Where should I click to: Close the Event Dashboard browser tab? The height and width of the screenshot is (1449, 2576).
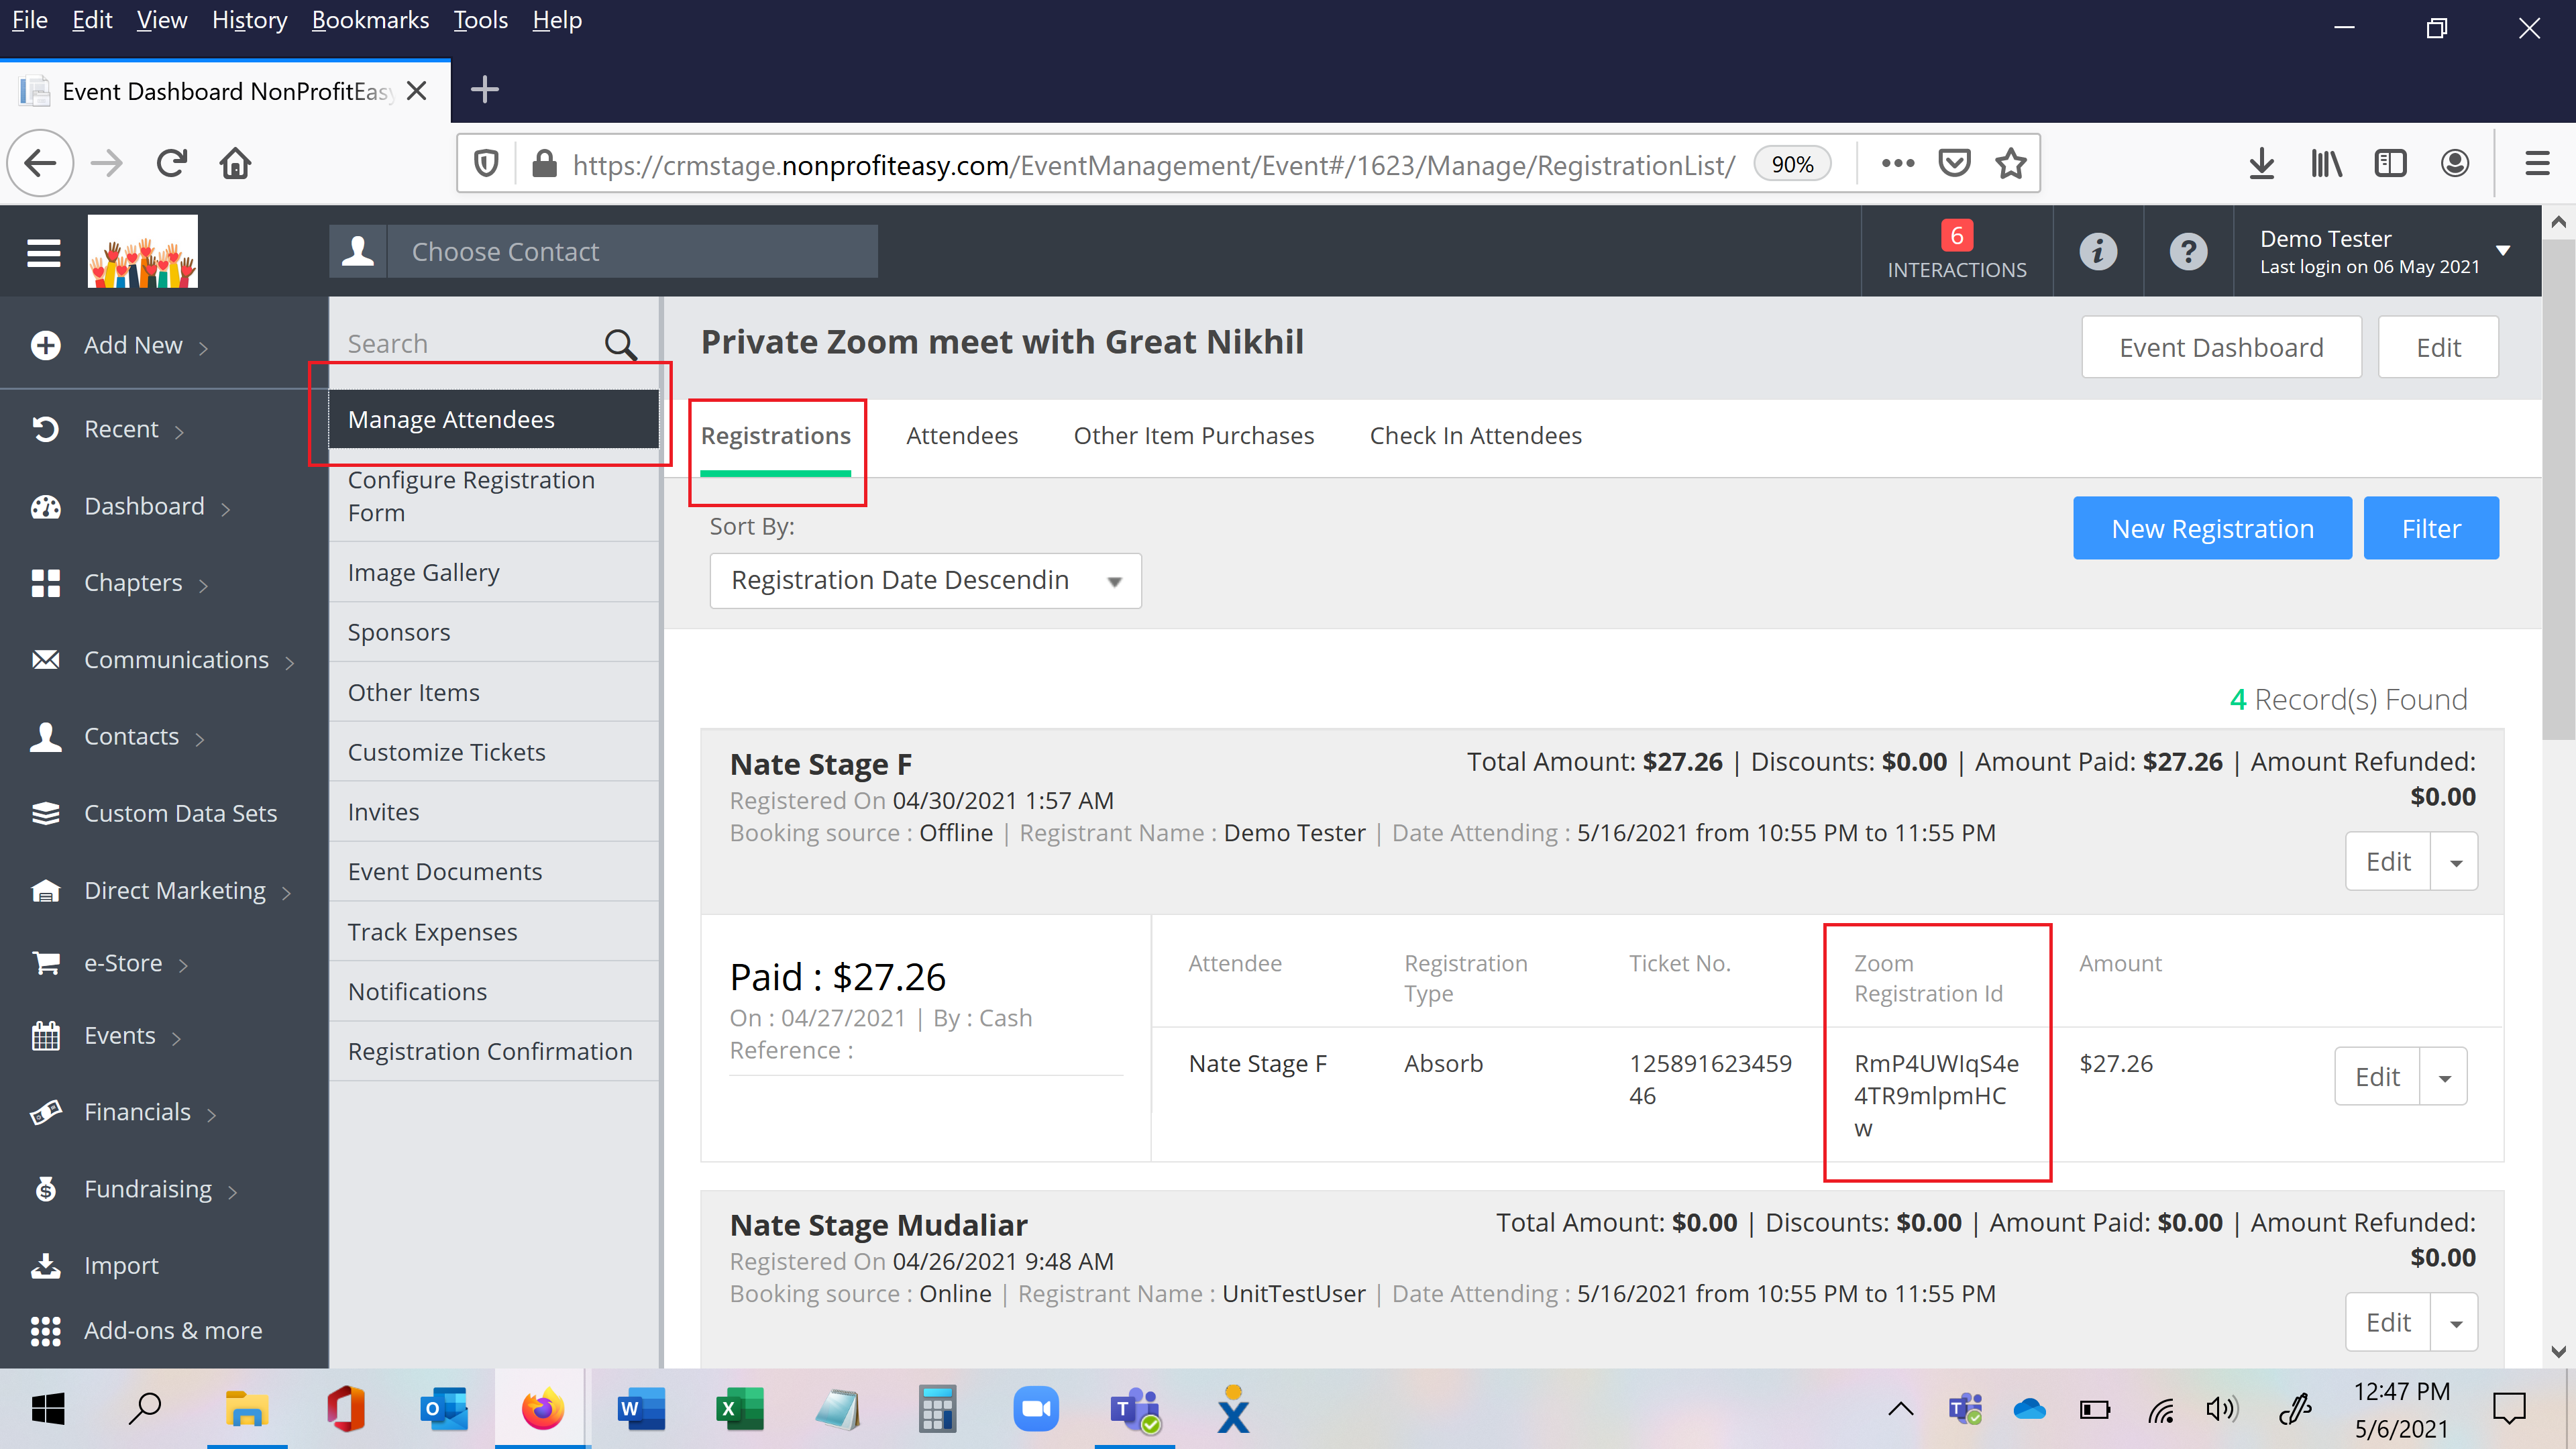pyautogui.click(x=418, y=91)
